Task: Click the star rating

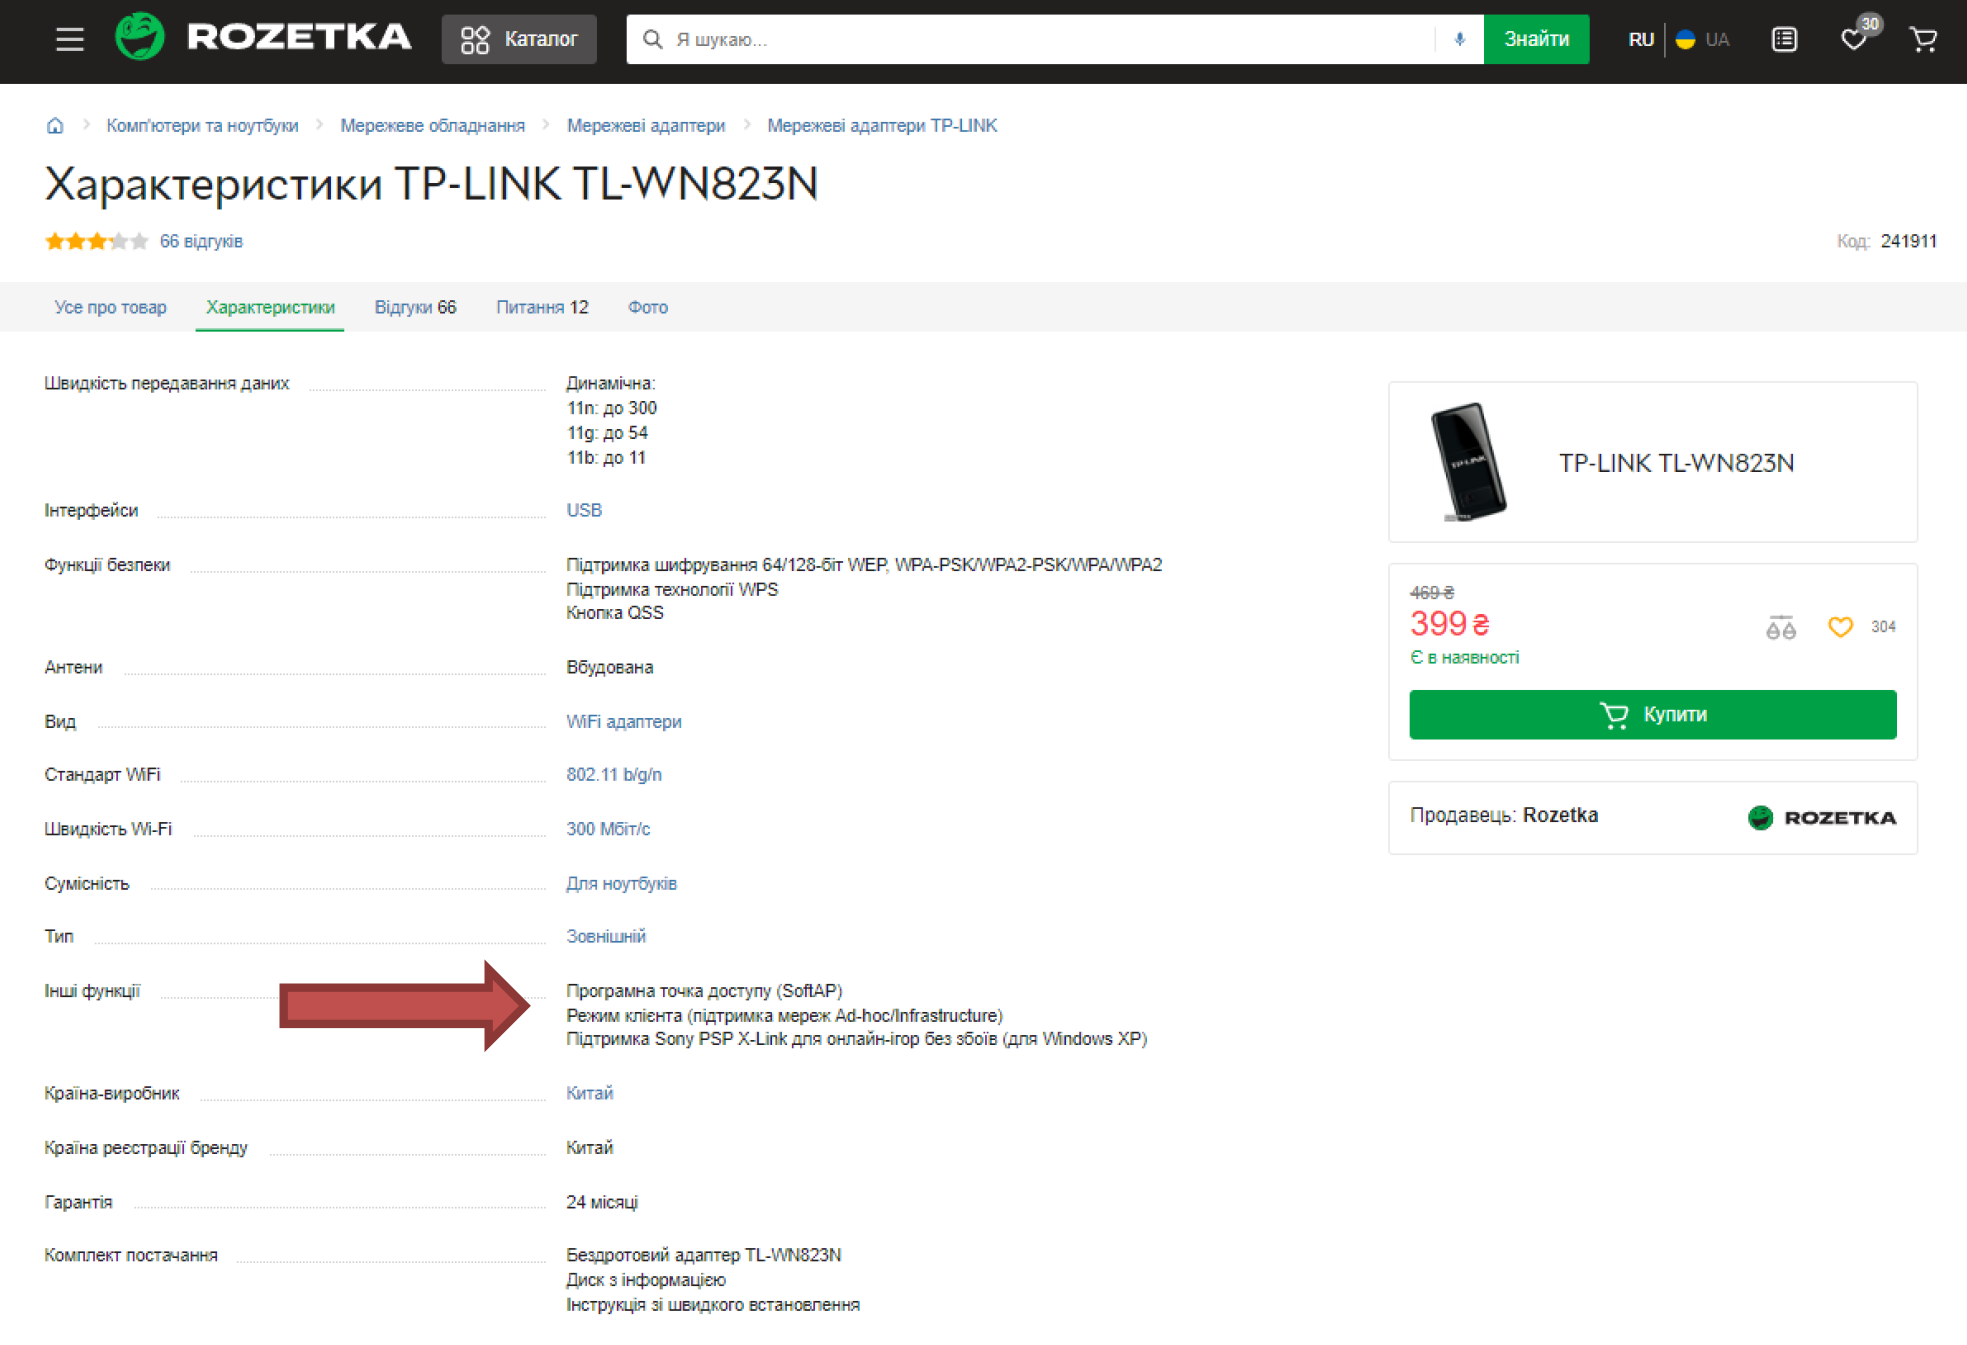Action: click(97, 241)
